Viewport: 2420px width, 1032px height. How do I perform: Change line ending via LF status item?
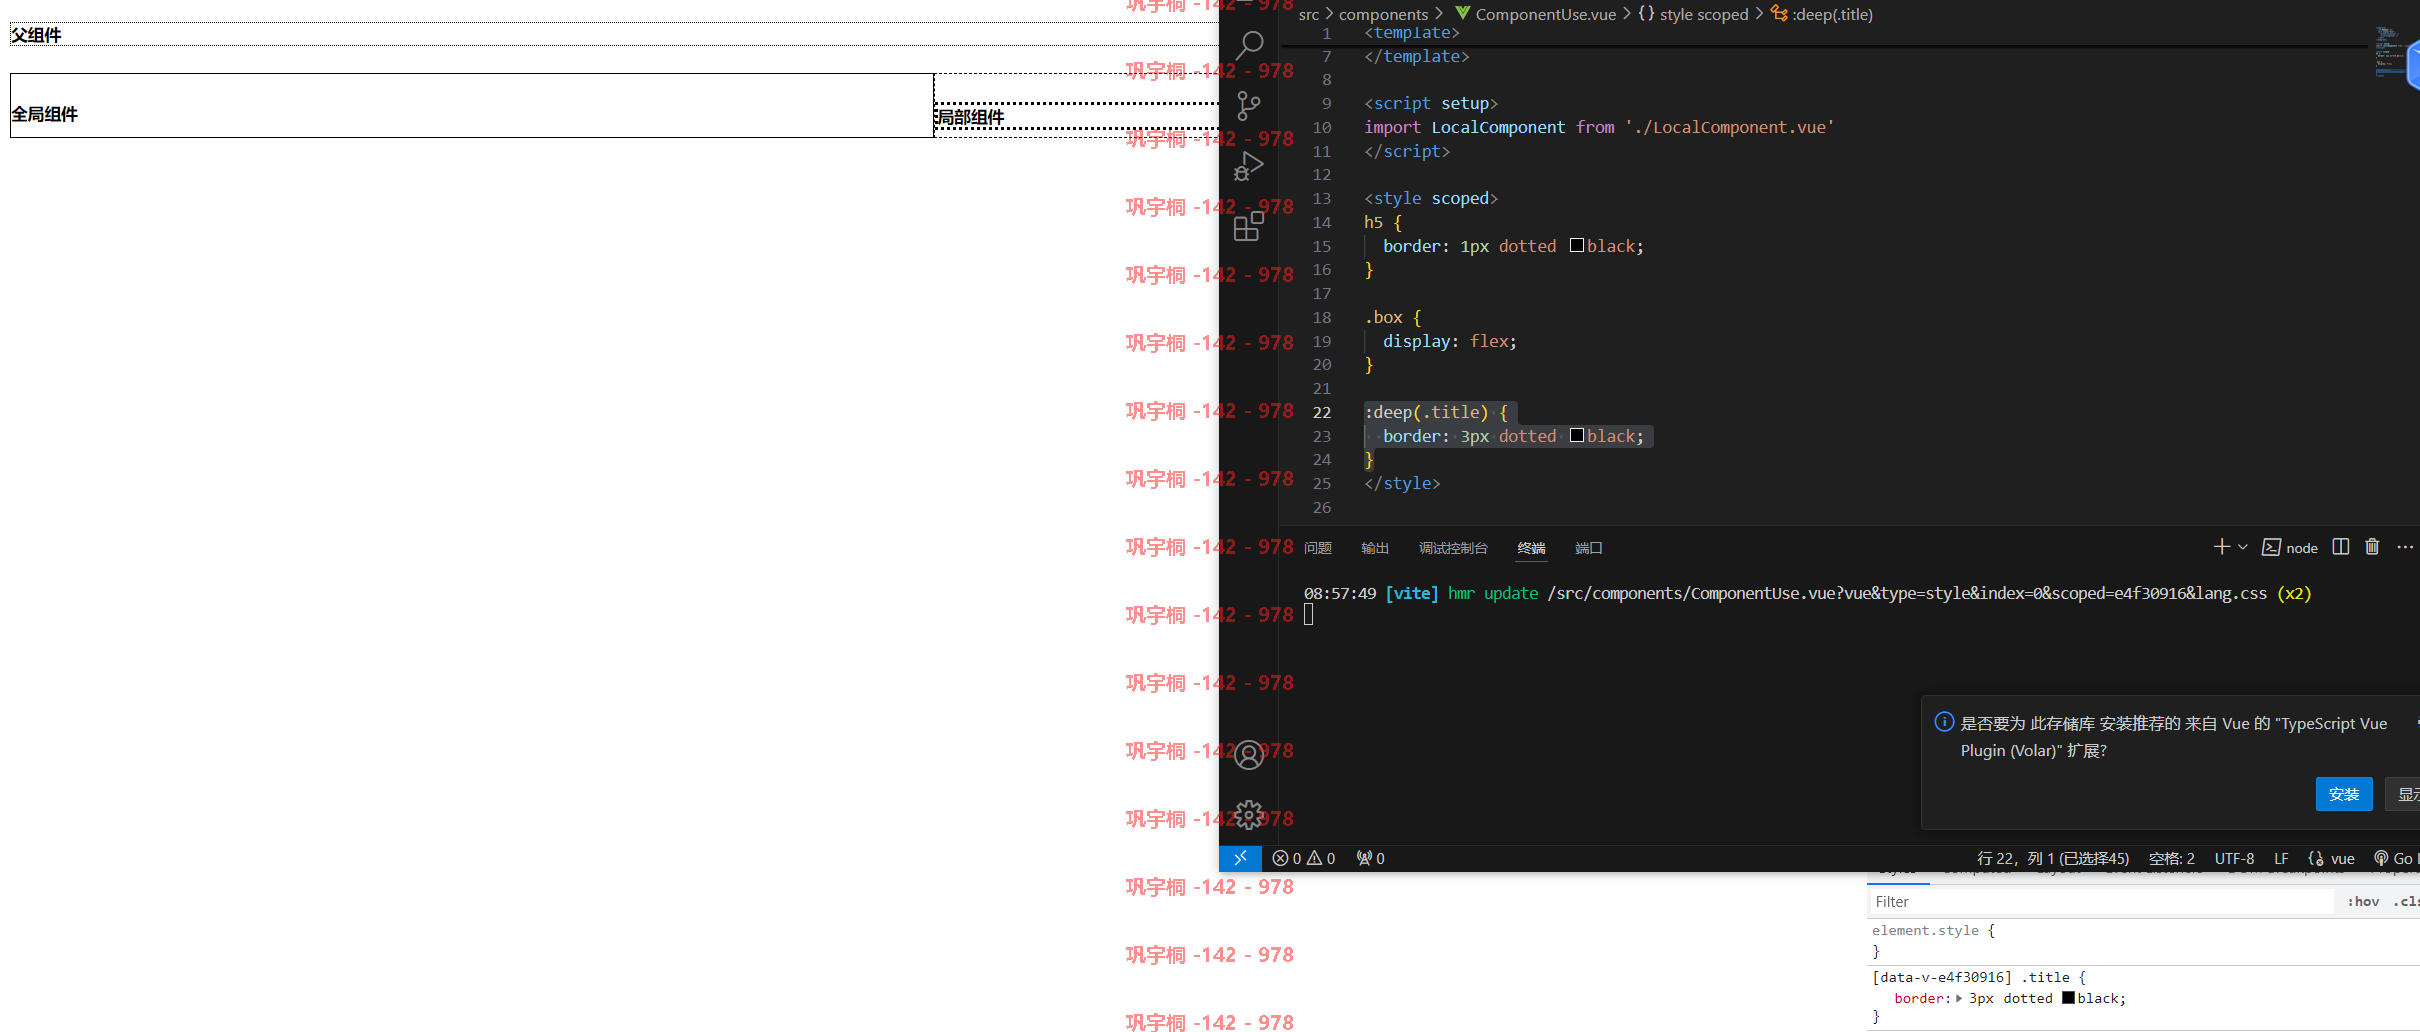(2281, 858)
